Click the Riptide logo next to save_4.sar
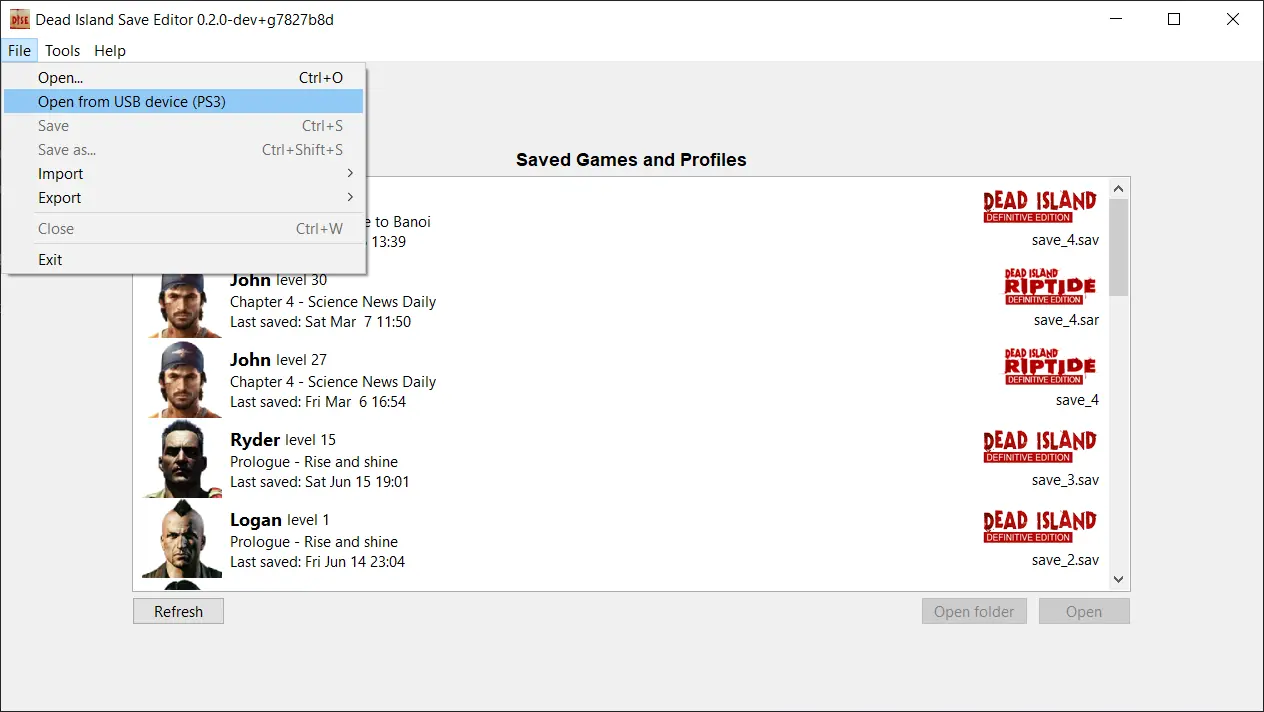 click(1050, 286)
